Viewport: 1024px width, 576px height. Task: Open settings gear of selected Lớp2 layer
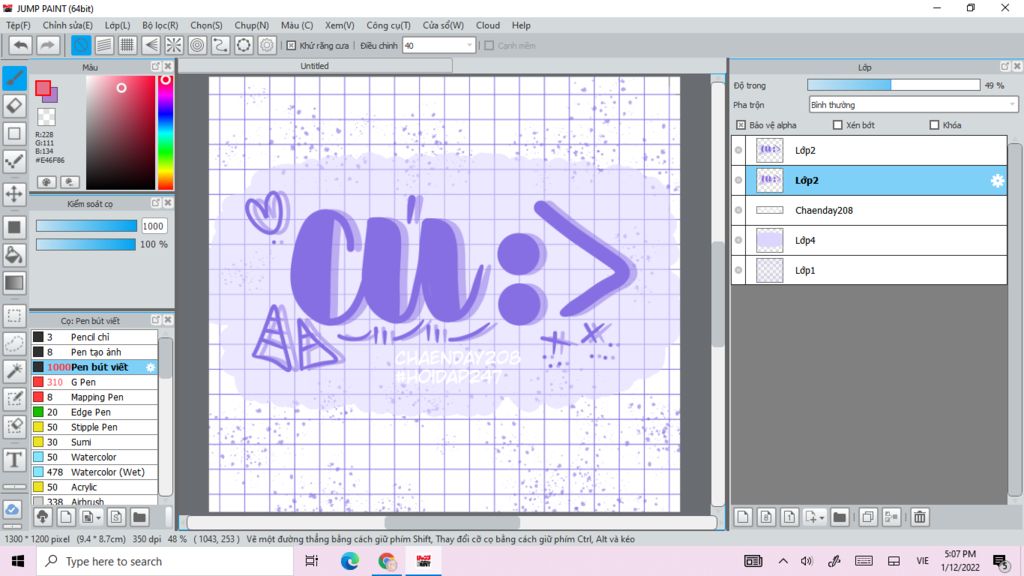click(x=997, y=181)
